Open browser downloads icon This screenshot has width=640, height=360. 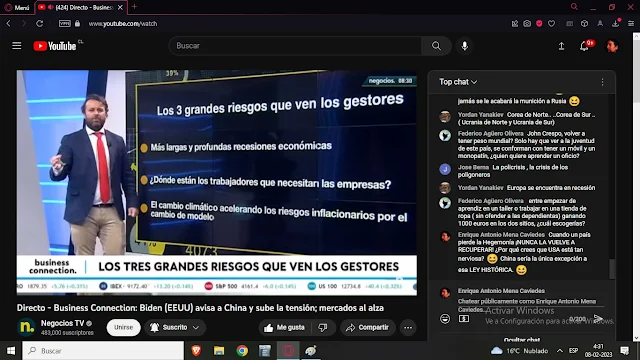pyautogui.click(x=616, y=23)
